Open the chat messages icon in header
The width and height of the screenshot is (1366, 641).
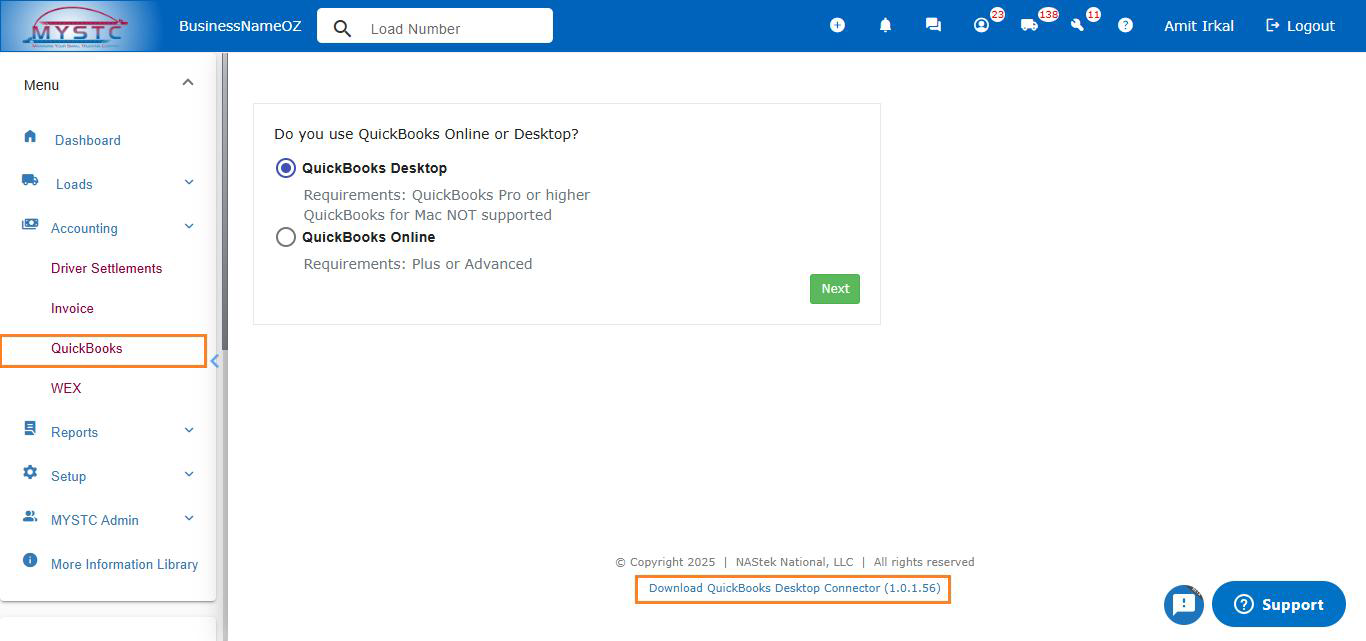933,25
